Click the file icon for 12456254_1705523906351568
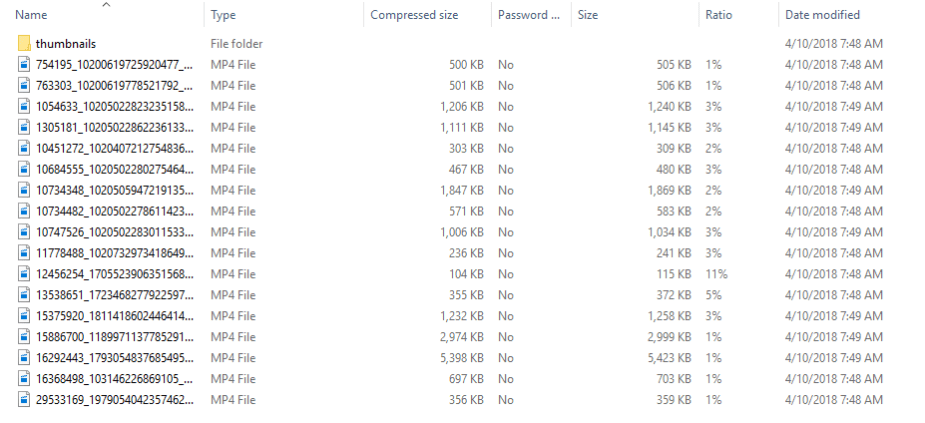The height and width of the screenshot is (423, 925). pyautogui.click(x=24, y=274)
